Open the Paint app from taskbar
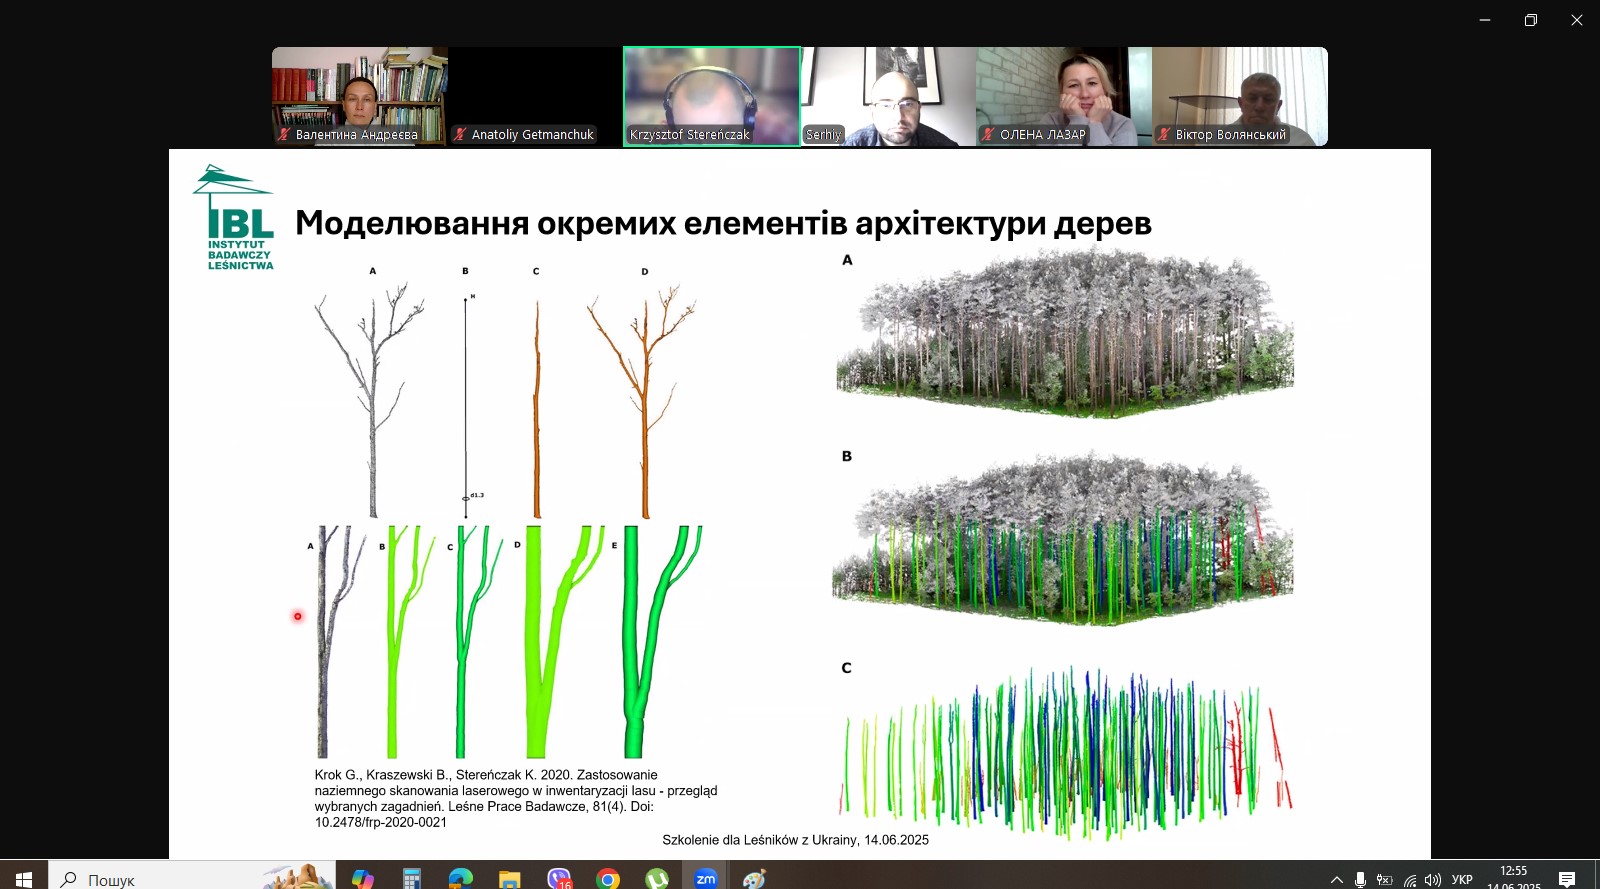The width and height of the screenshot is (1608, 889). (x=754, y=878)
